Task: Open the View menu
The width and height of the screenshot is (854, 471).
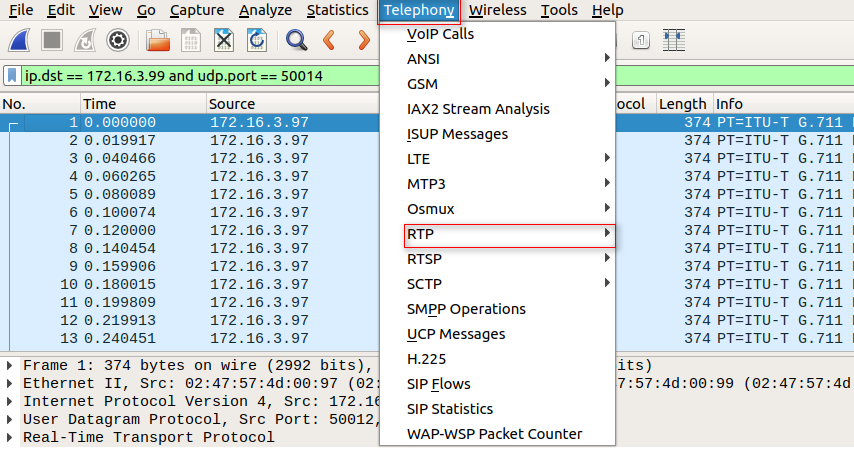Action: coord(106,10)
